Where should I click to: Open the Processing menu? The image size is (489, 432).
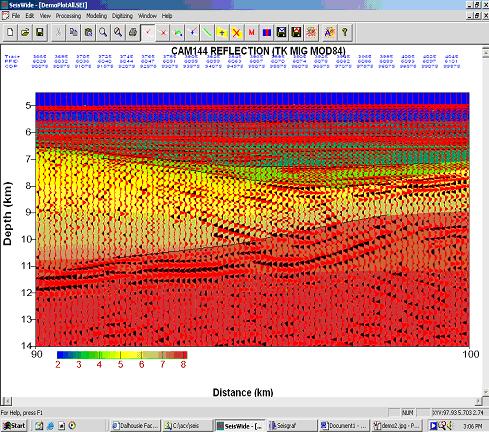click(68, 16)
